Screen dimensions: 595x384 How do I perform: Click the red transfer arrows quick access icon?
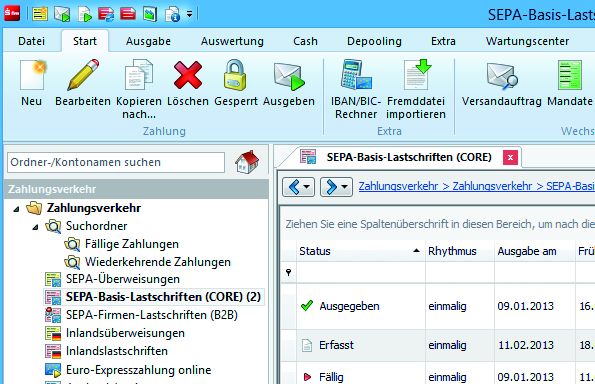click(106, 14)
